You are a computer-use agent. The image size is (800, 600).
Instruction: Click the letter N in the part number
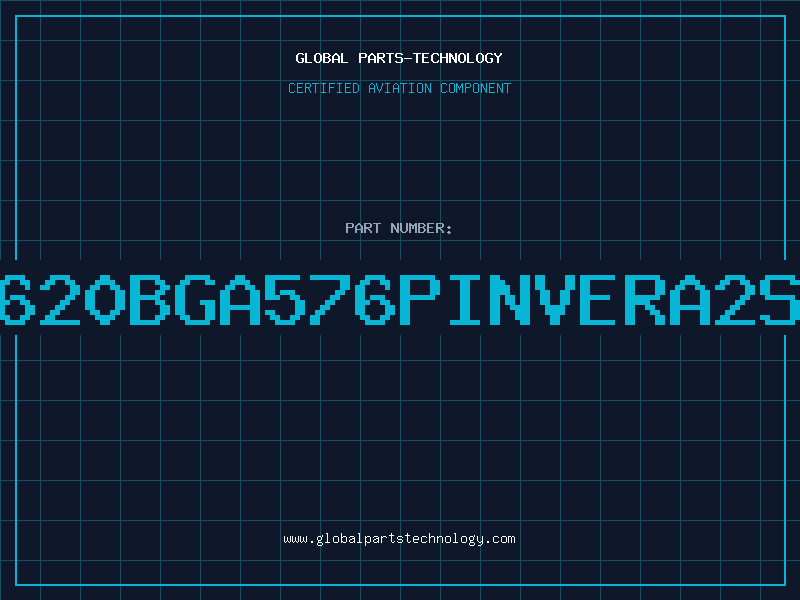510,299
